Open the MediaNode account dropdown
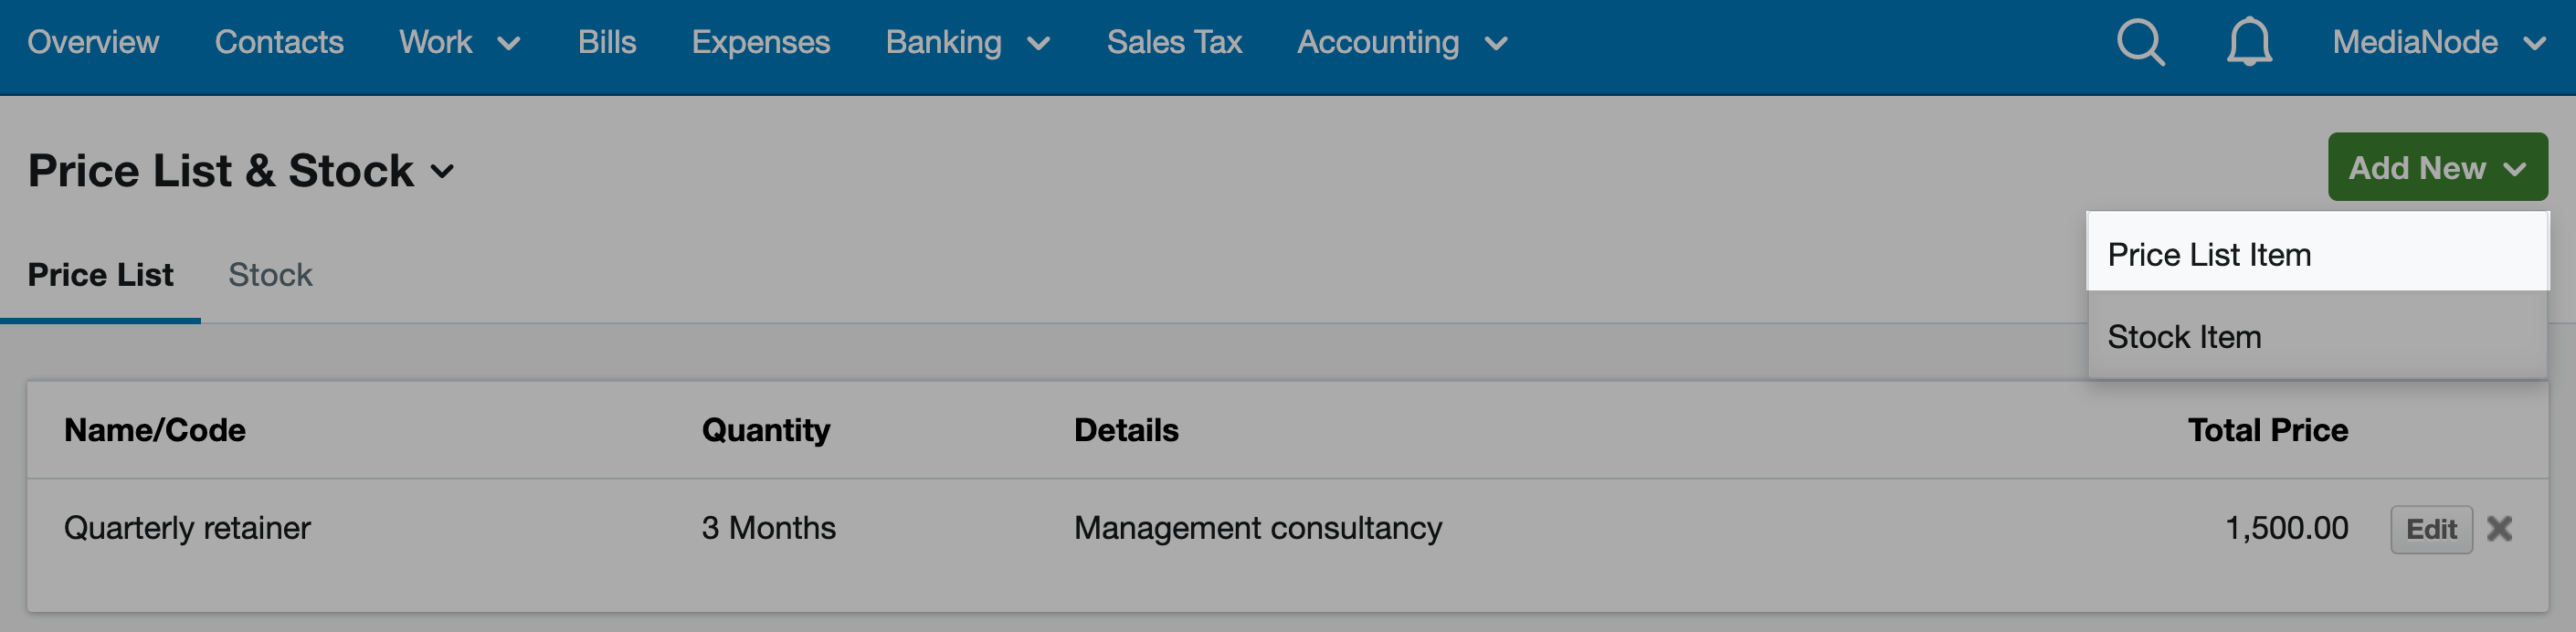 2438,43
